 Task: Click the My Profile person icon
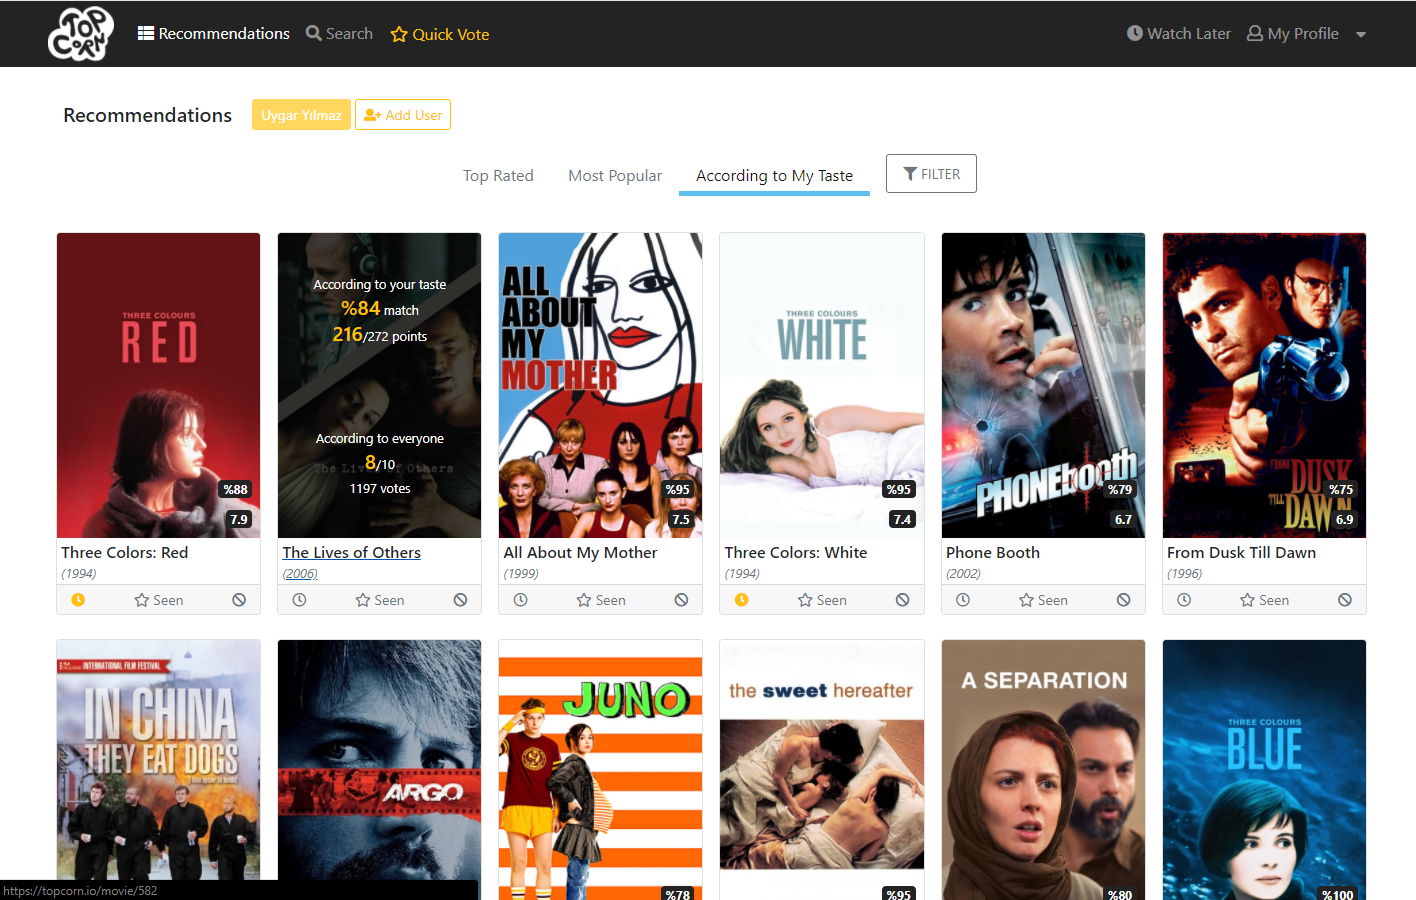[x=1254, y=33]
